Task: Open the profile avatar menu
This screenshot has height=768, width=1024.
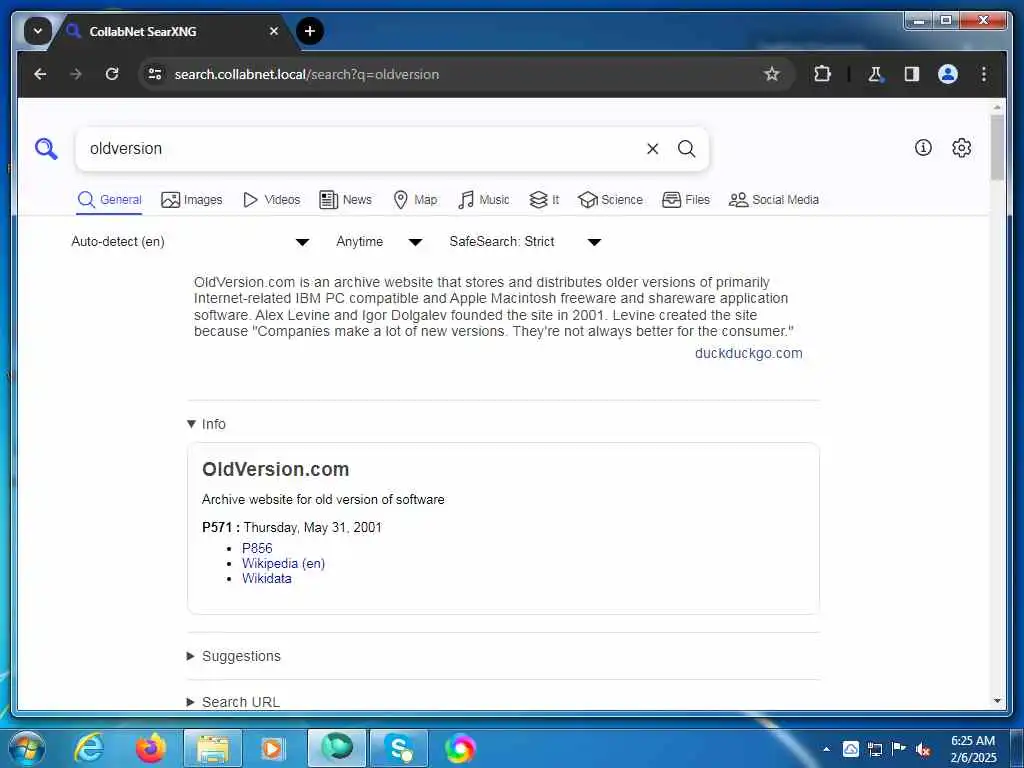Action: [x=948, y=74]
